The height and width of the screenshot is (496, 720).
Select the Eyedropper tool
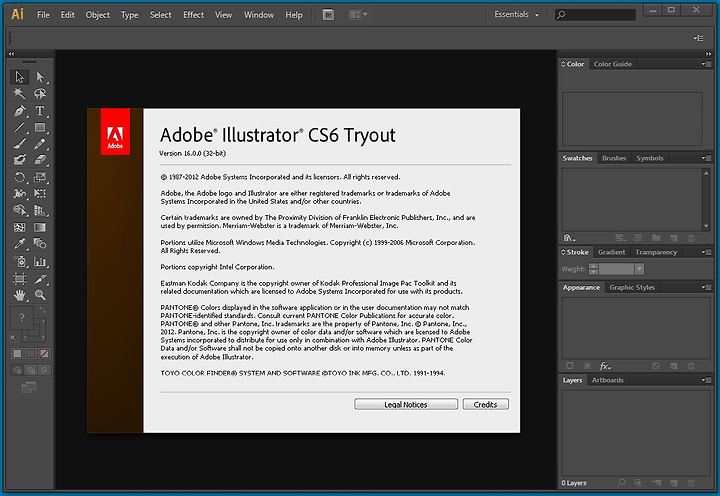pyautogui.click(x=19, y=243)
